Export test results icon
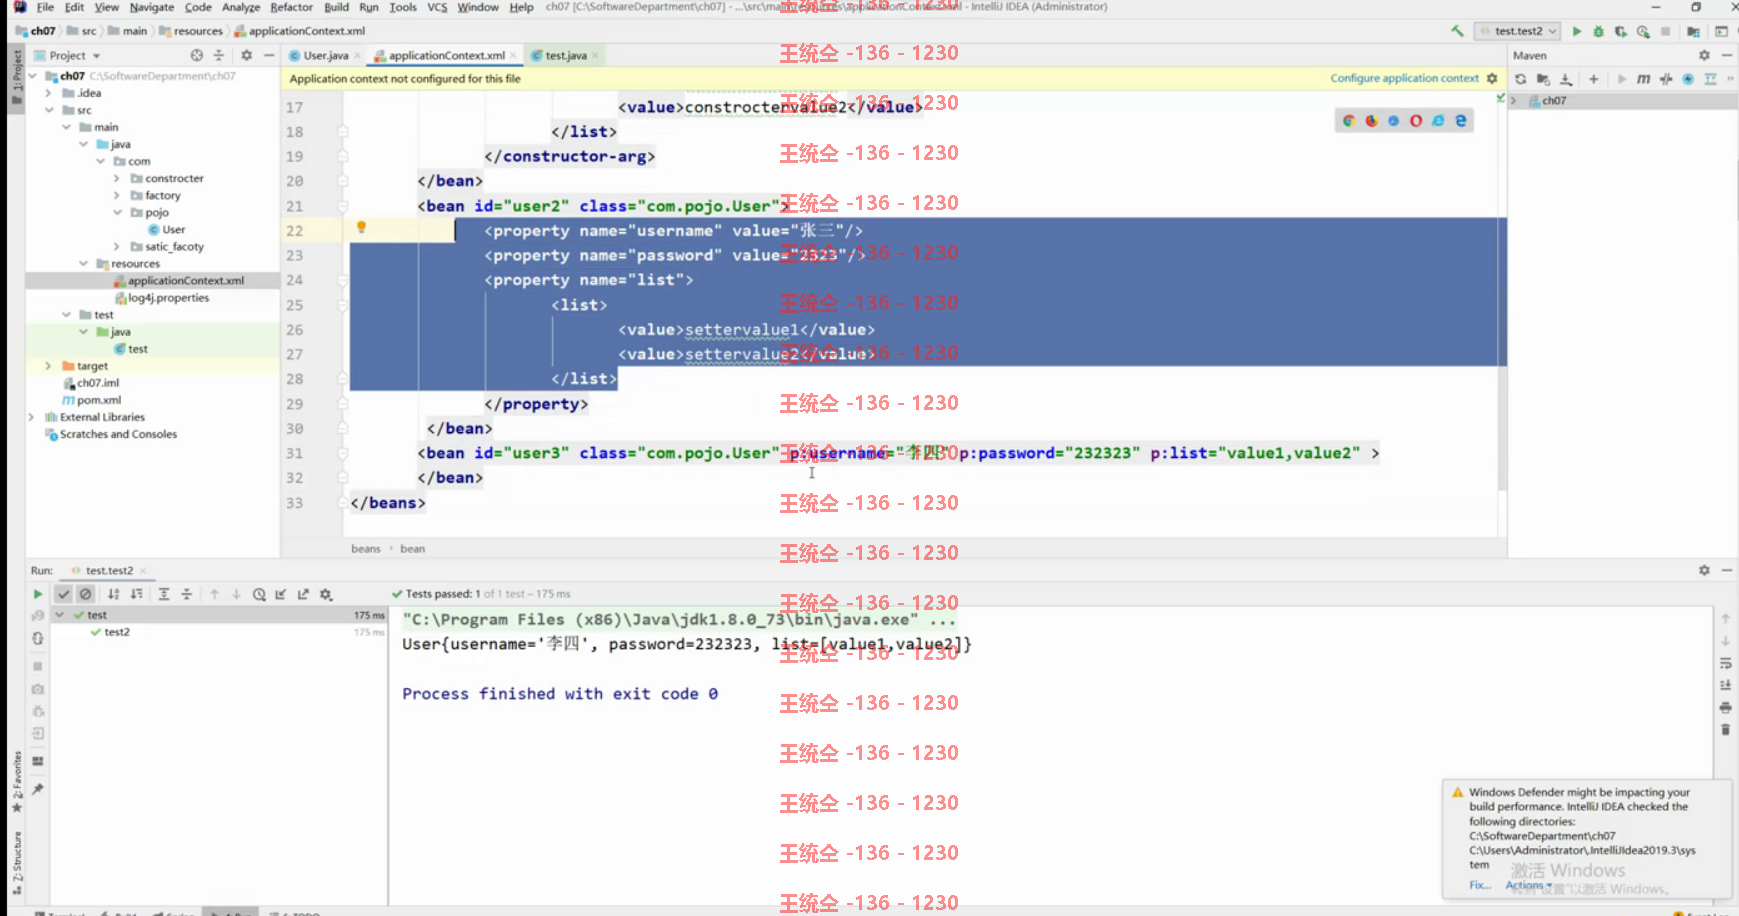1739x916 pixels. (x=303, y=594)
